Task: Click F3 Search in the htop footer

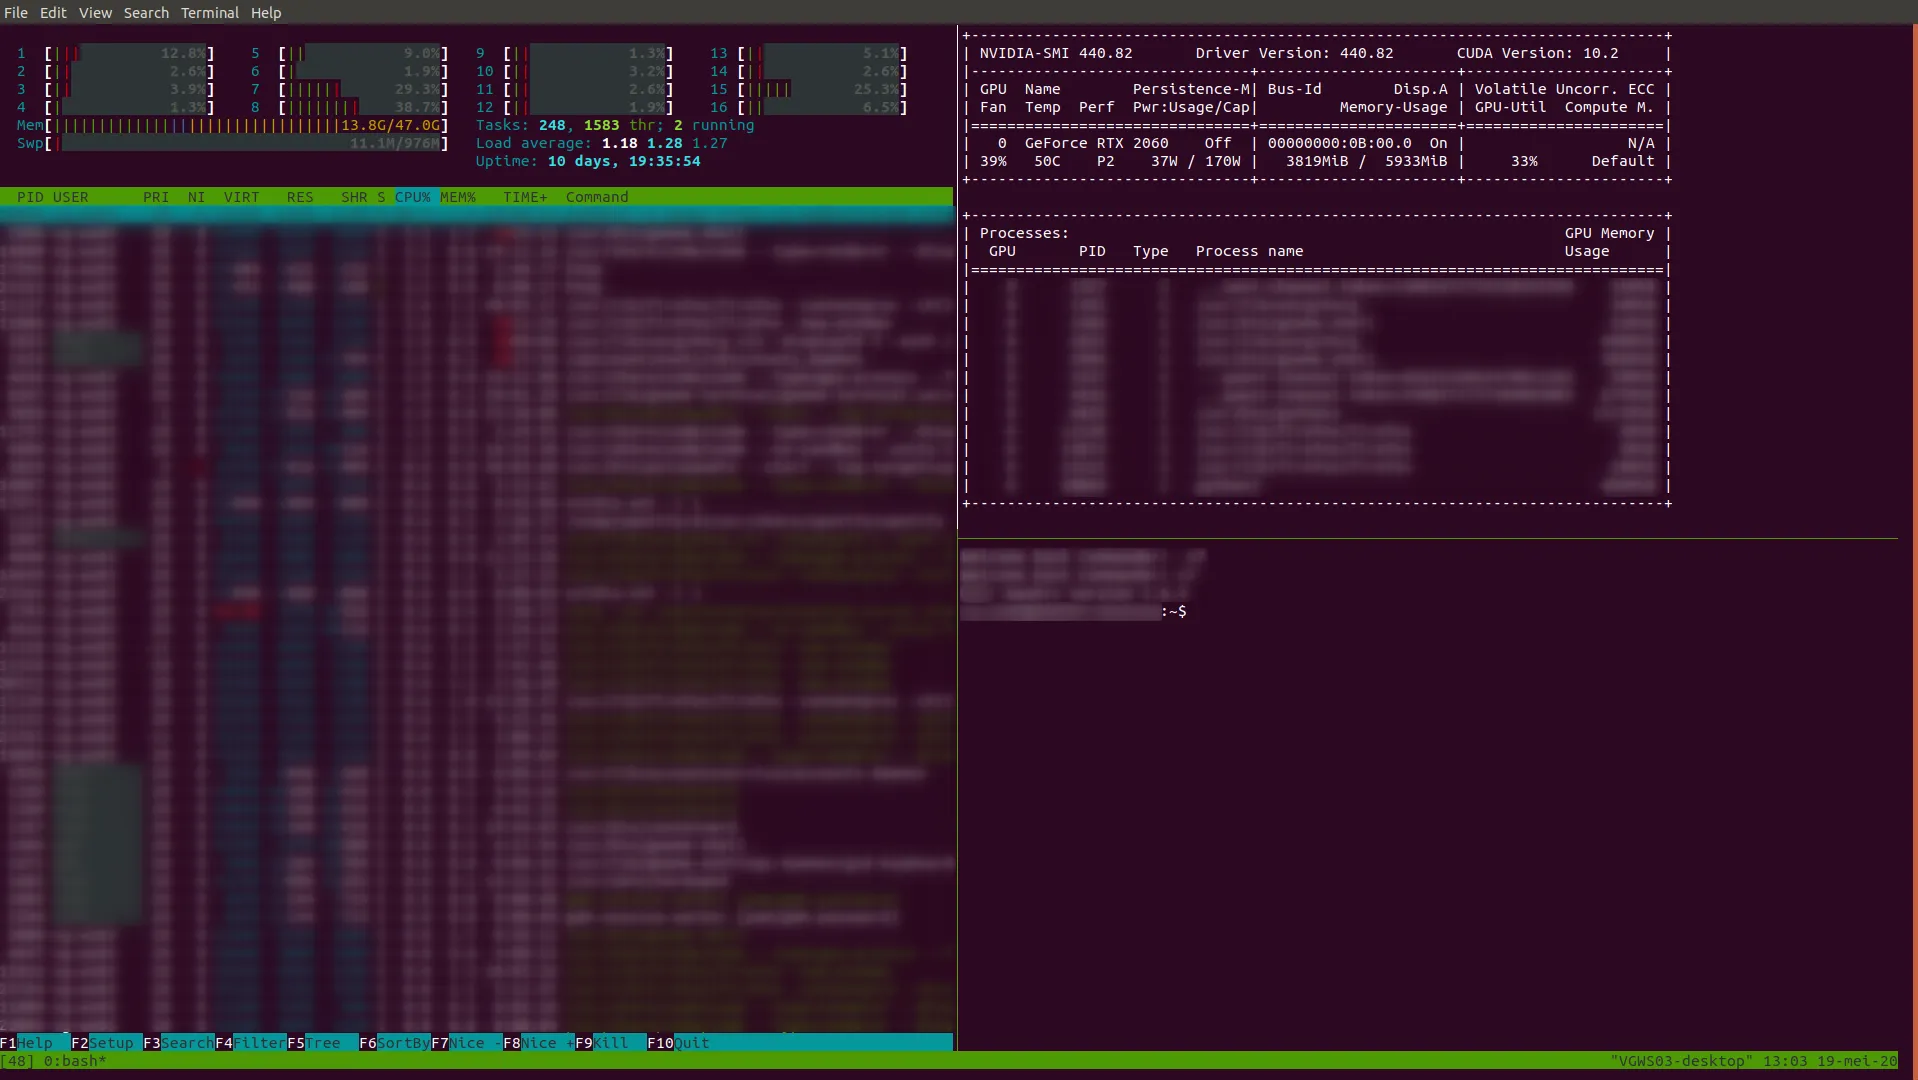Action: click(179, 1043)
